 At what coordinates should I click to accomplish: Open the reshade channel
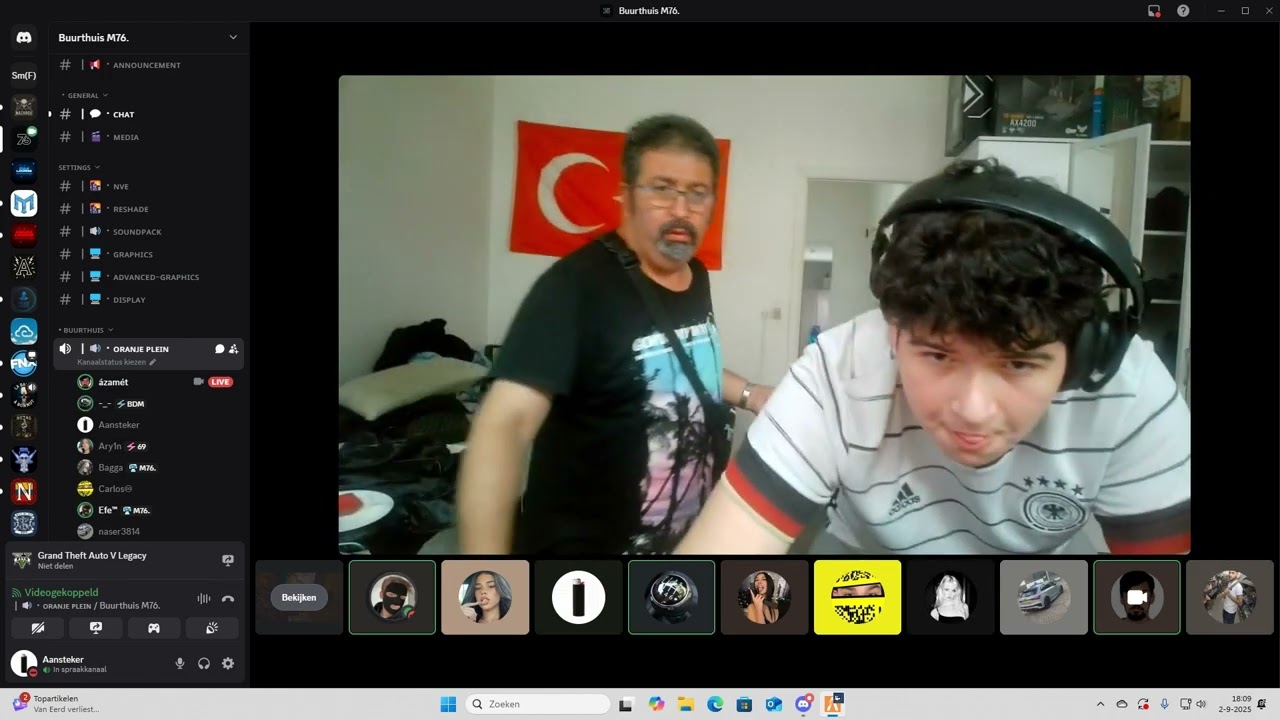point(148,209)
